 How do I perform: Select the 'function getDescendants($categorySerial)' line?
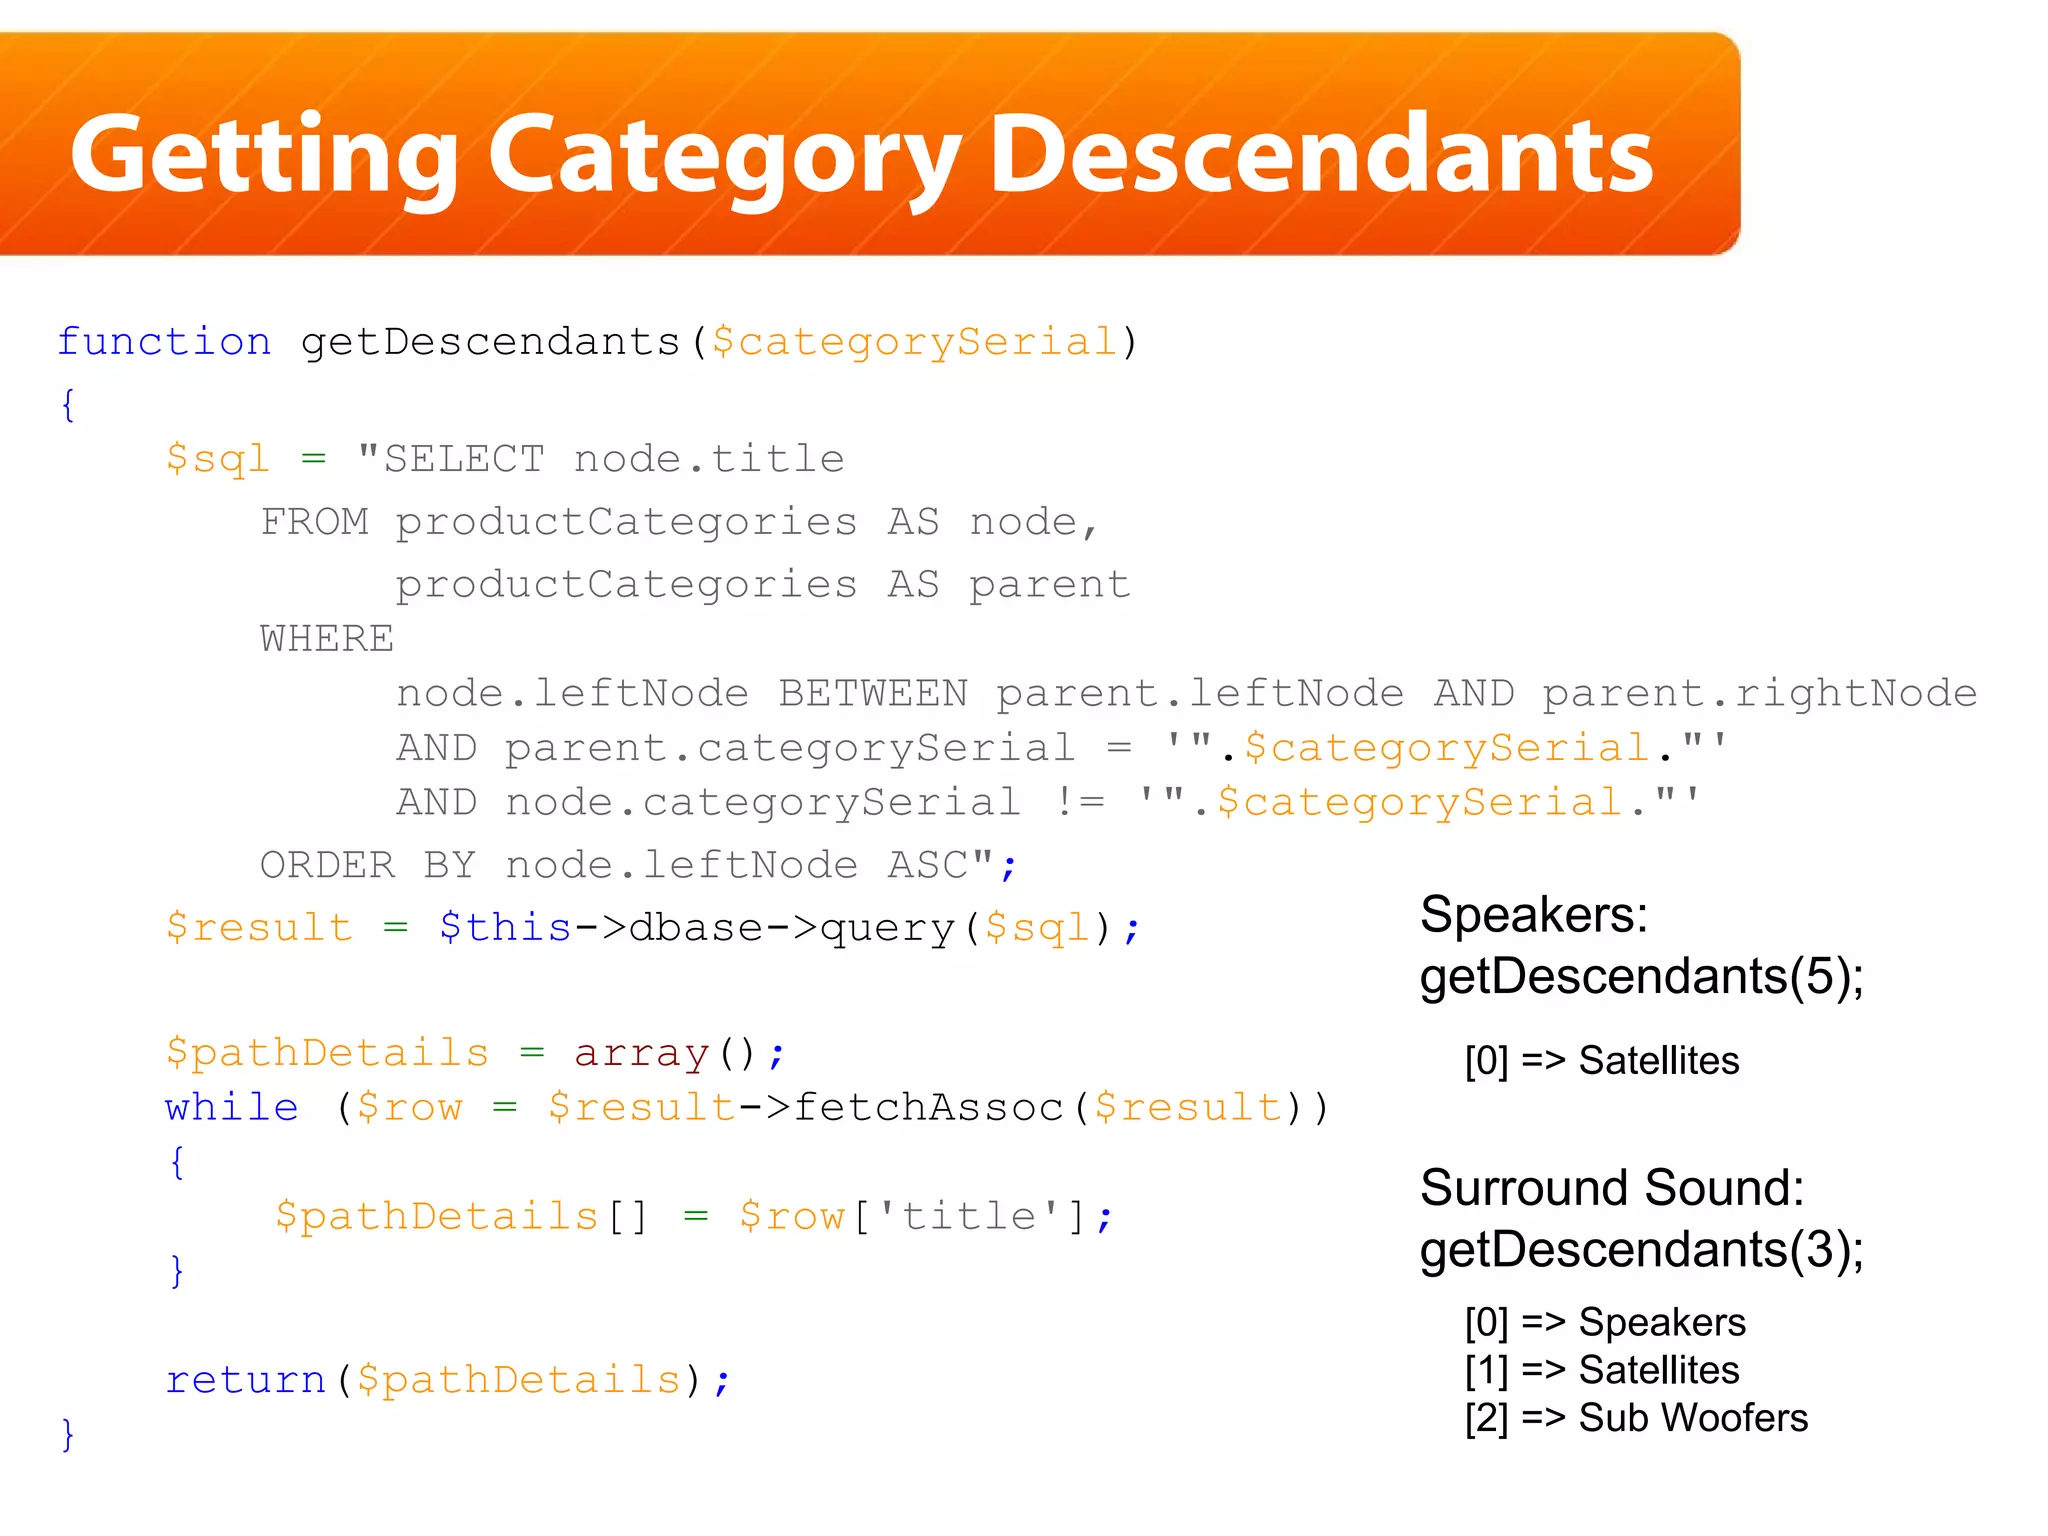tap(598, 342)
